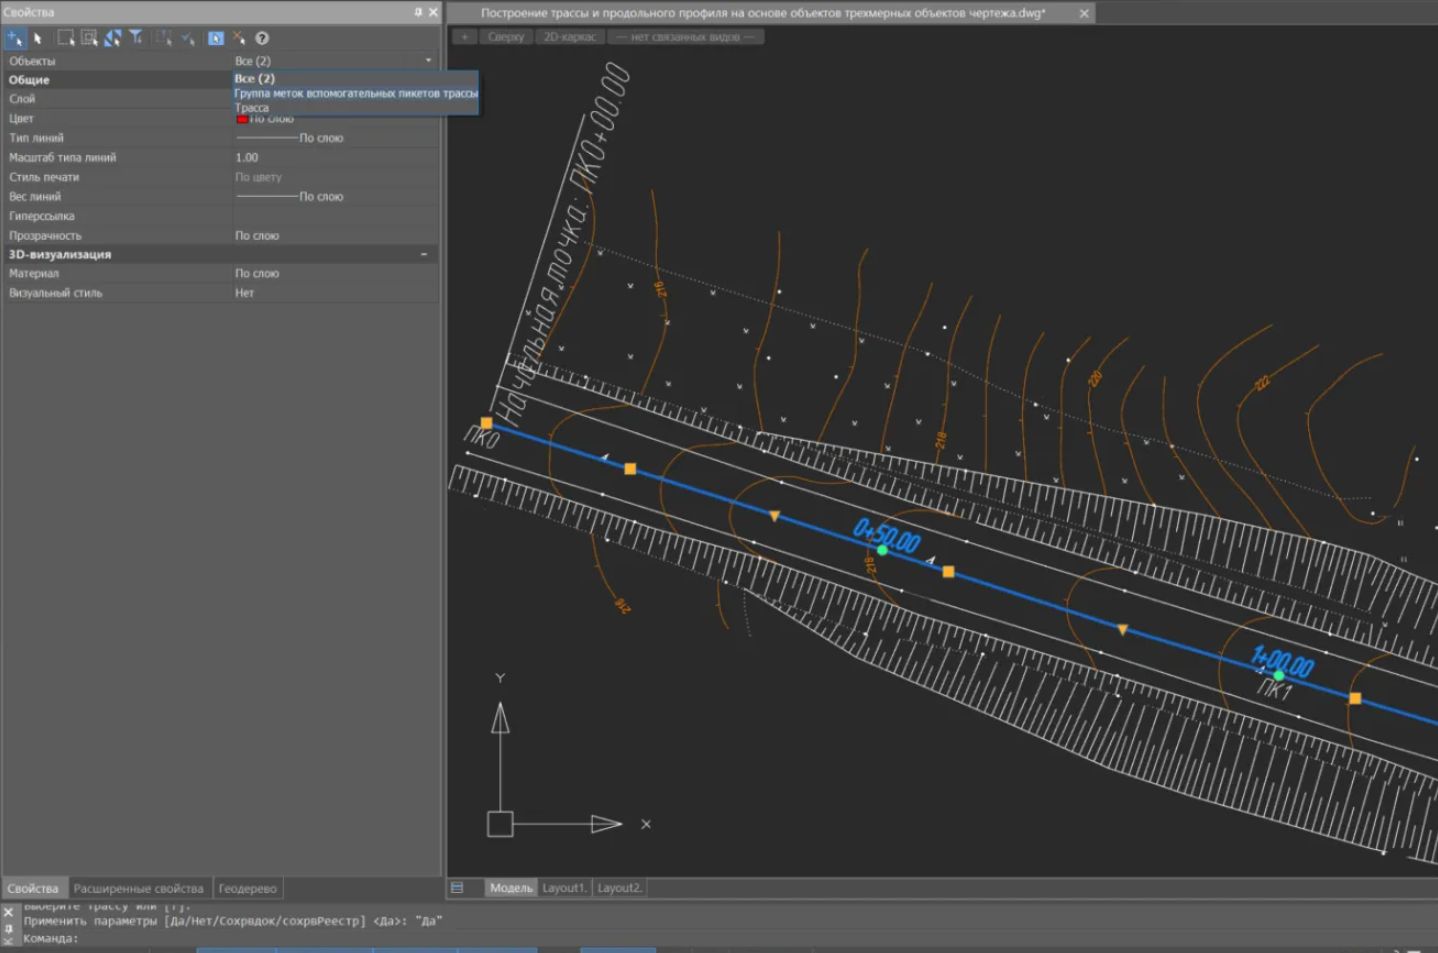Choose the rectangle window selection tool
Image resolution: width=1438 pixels, height=953 pixels.
pyautogui.click(x=65, y=38)
